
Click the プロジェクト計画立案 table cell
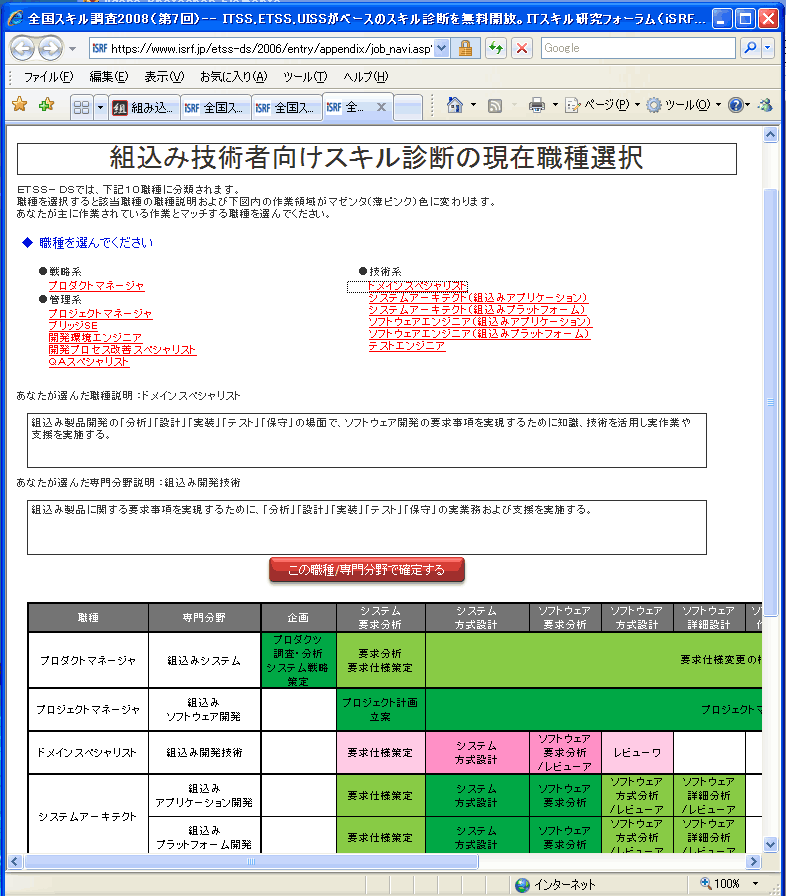[x=380, y=709]
